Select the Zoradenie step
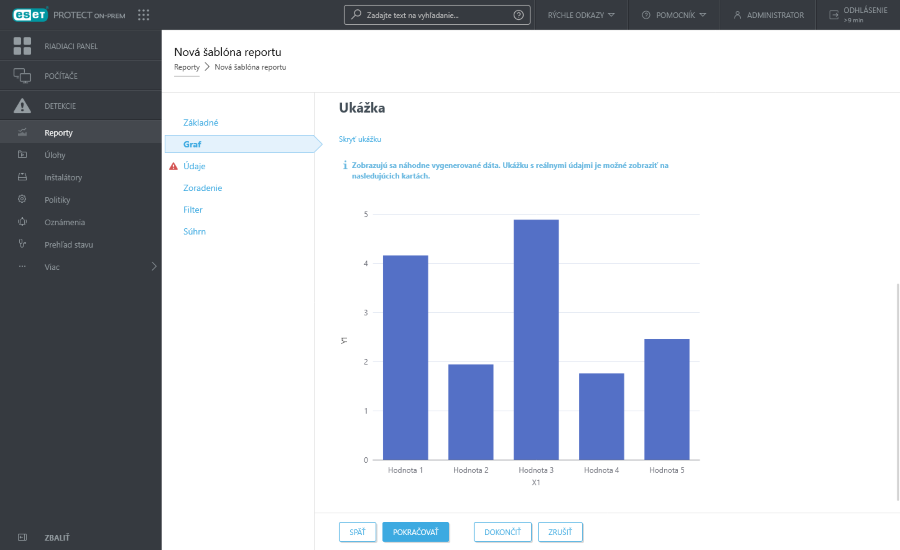900x550 pixels. (x=203, y=188)
